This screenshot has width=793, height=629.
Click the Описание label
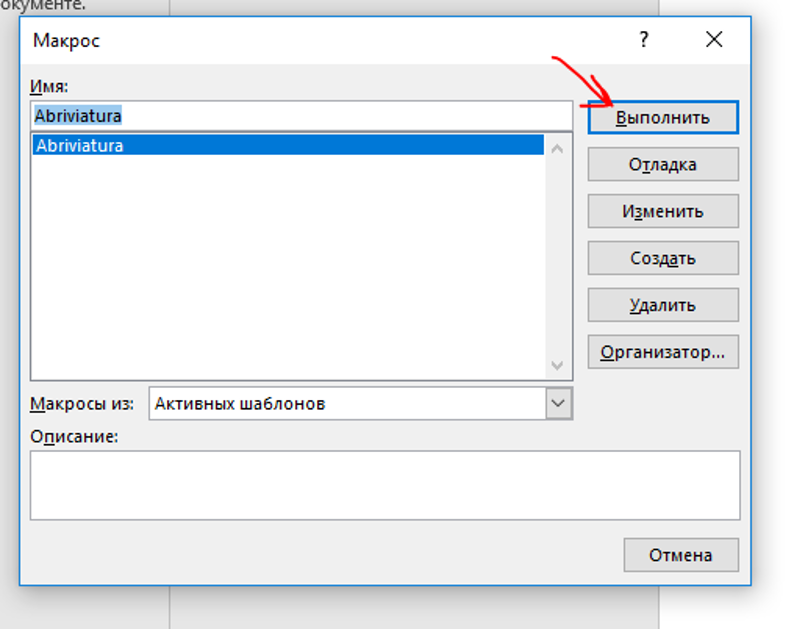click(x=74, y=436)
